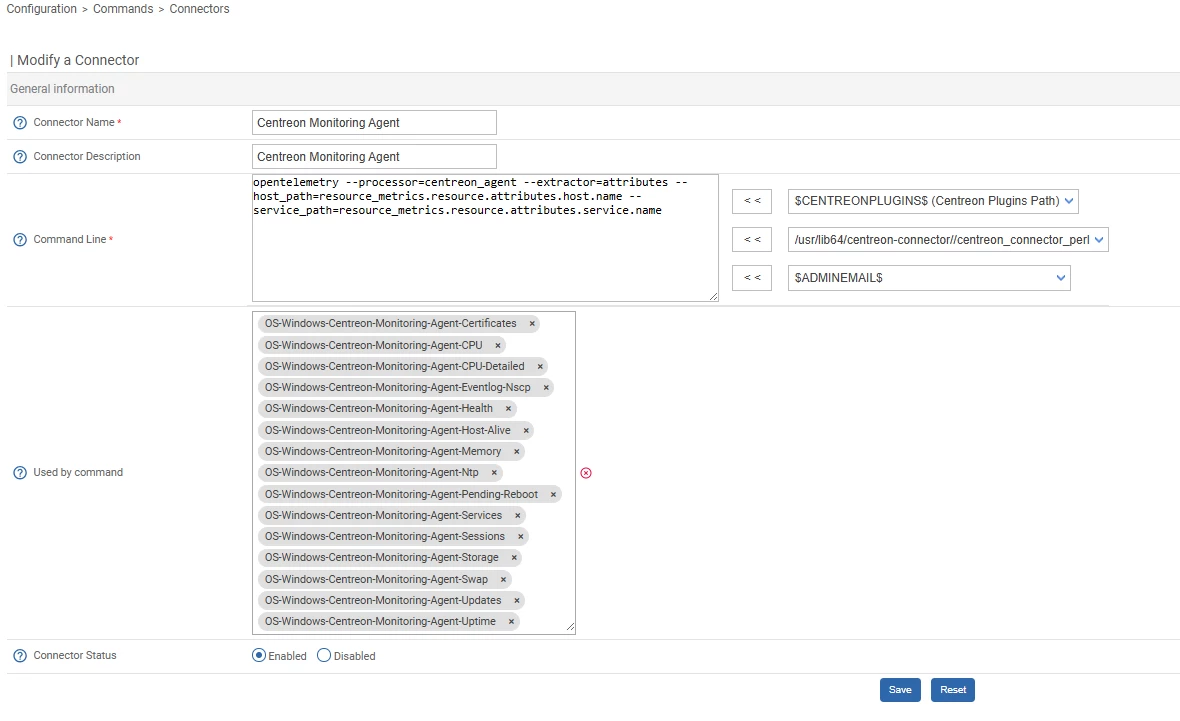Open help icon for Connector Description
1180x721 pixels.
point(20,157)
